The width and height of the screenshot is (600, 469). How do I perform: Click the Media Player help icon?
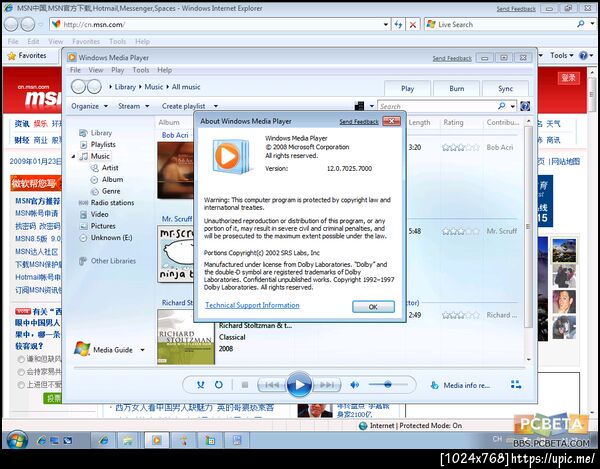pos(525,106)
